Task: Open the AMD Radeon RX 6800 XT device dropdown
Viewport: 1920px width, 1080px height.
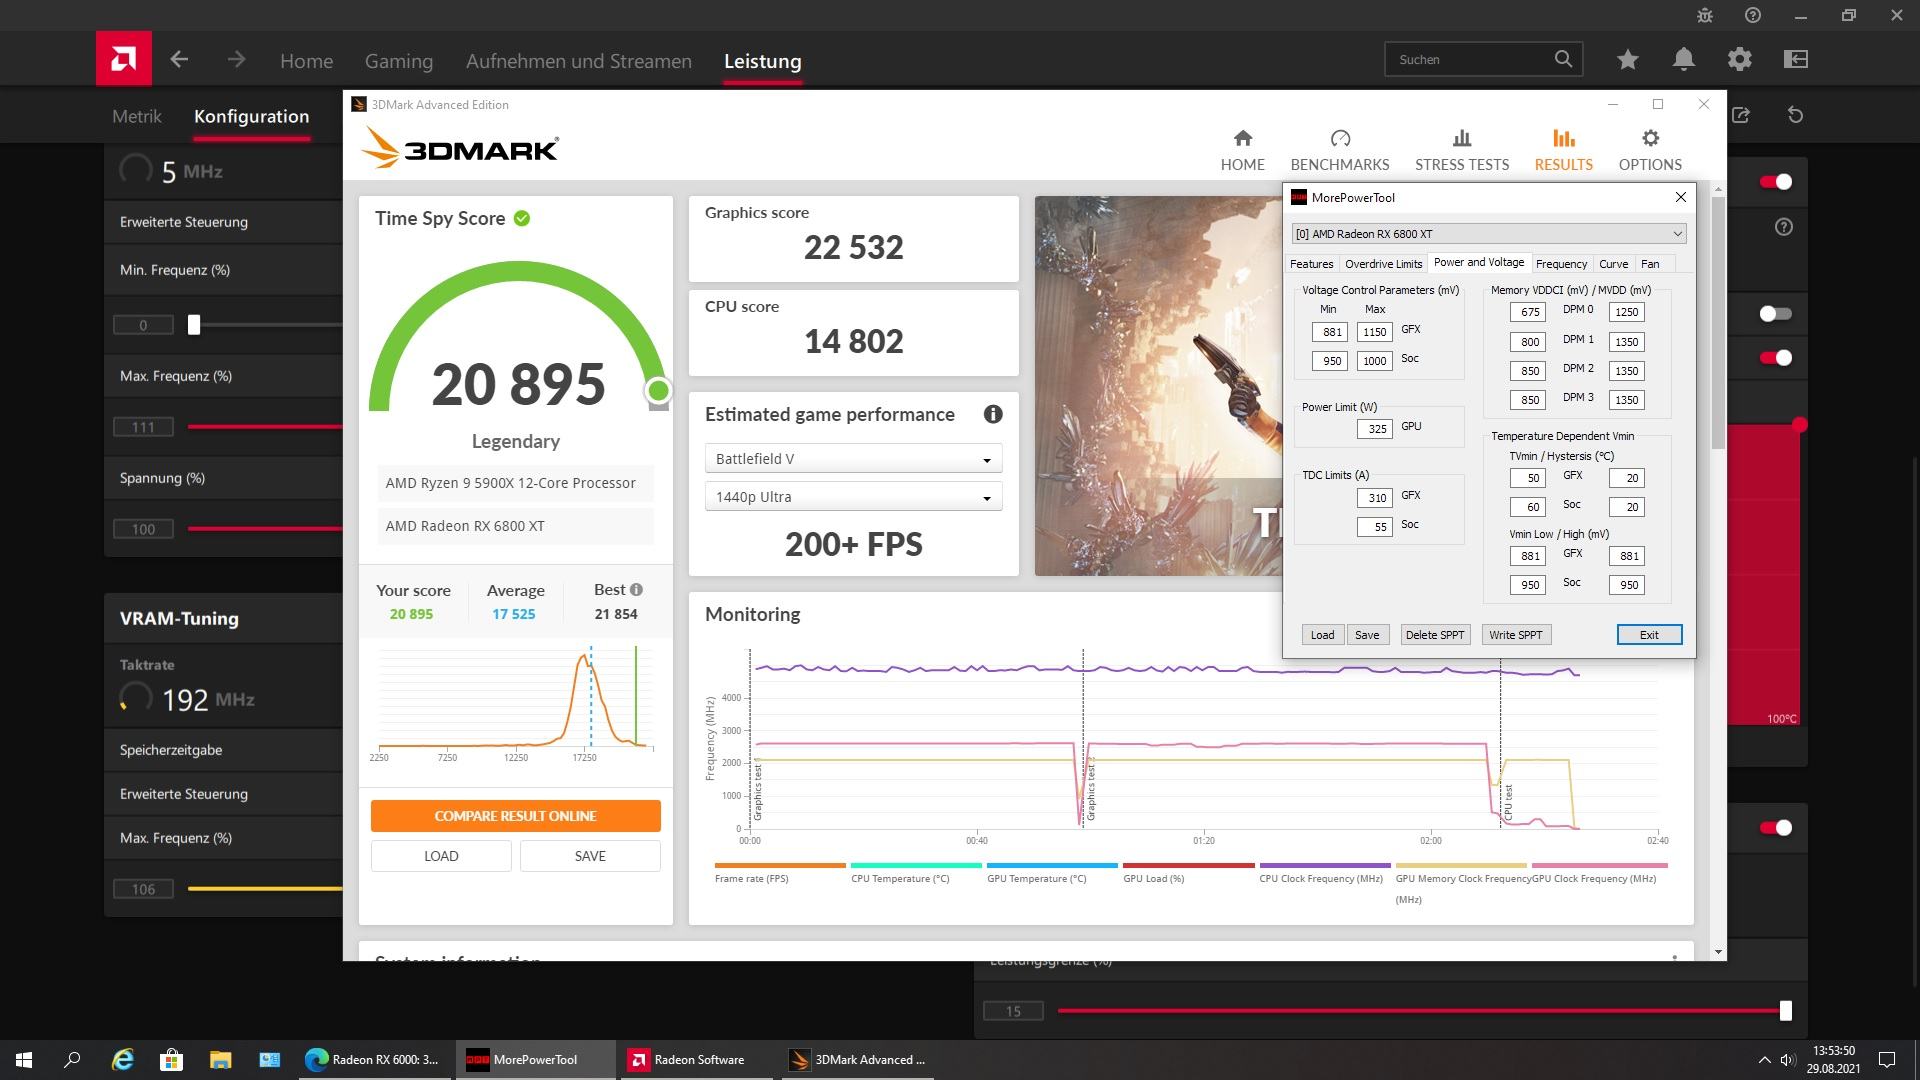Action: point(1489,234)
